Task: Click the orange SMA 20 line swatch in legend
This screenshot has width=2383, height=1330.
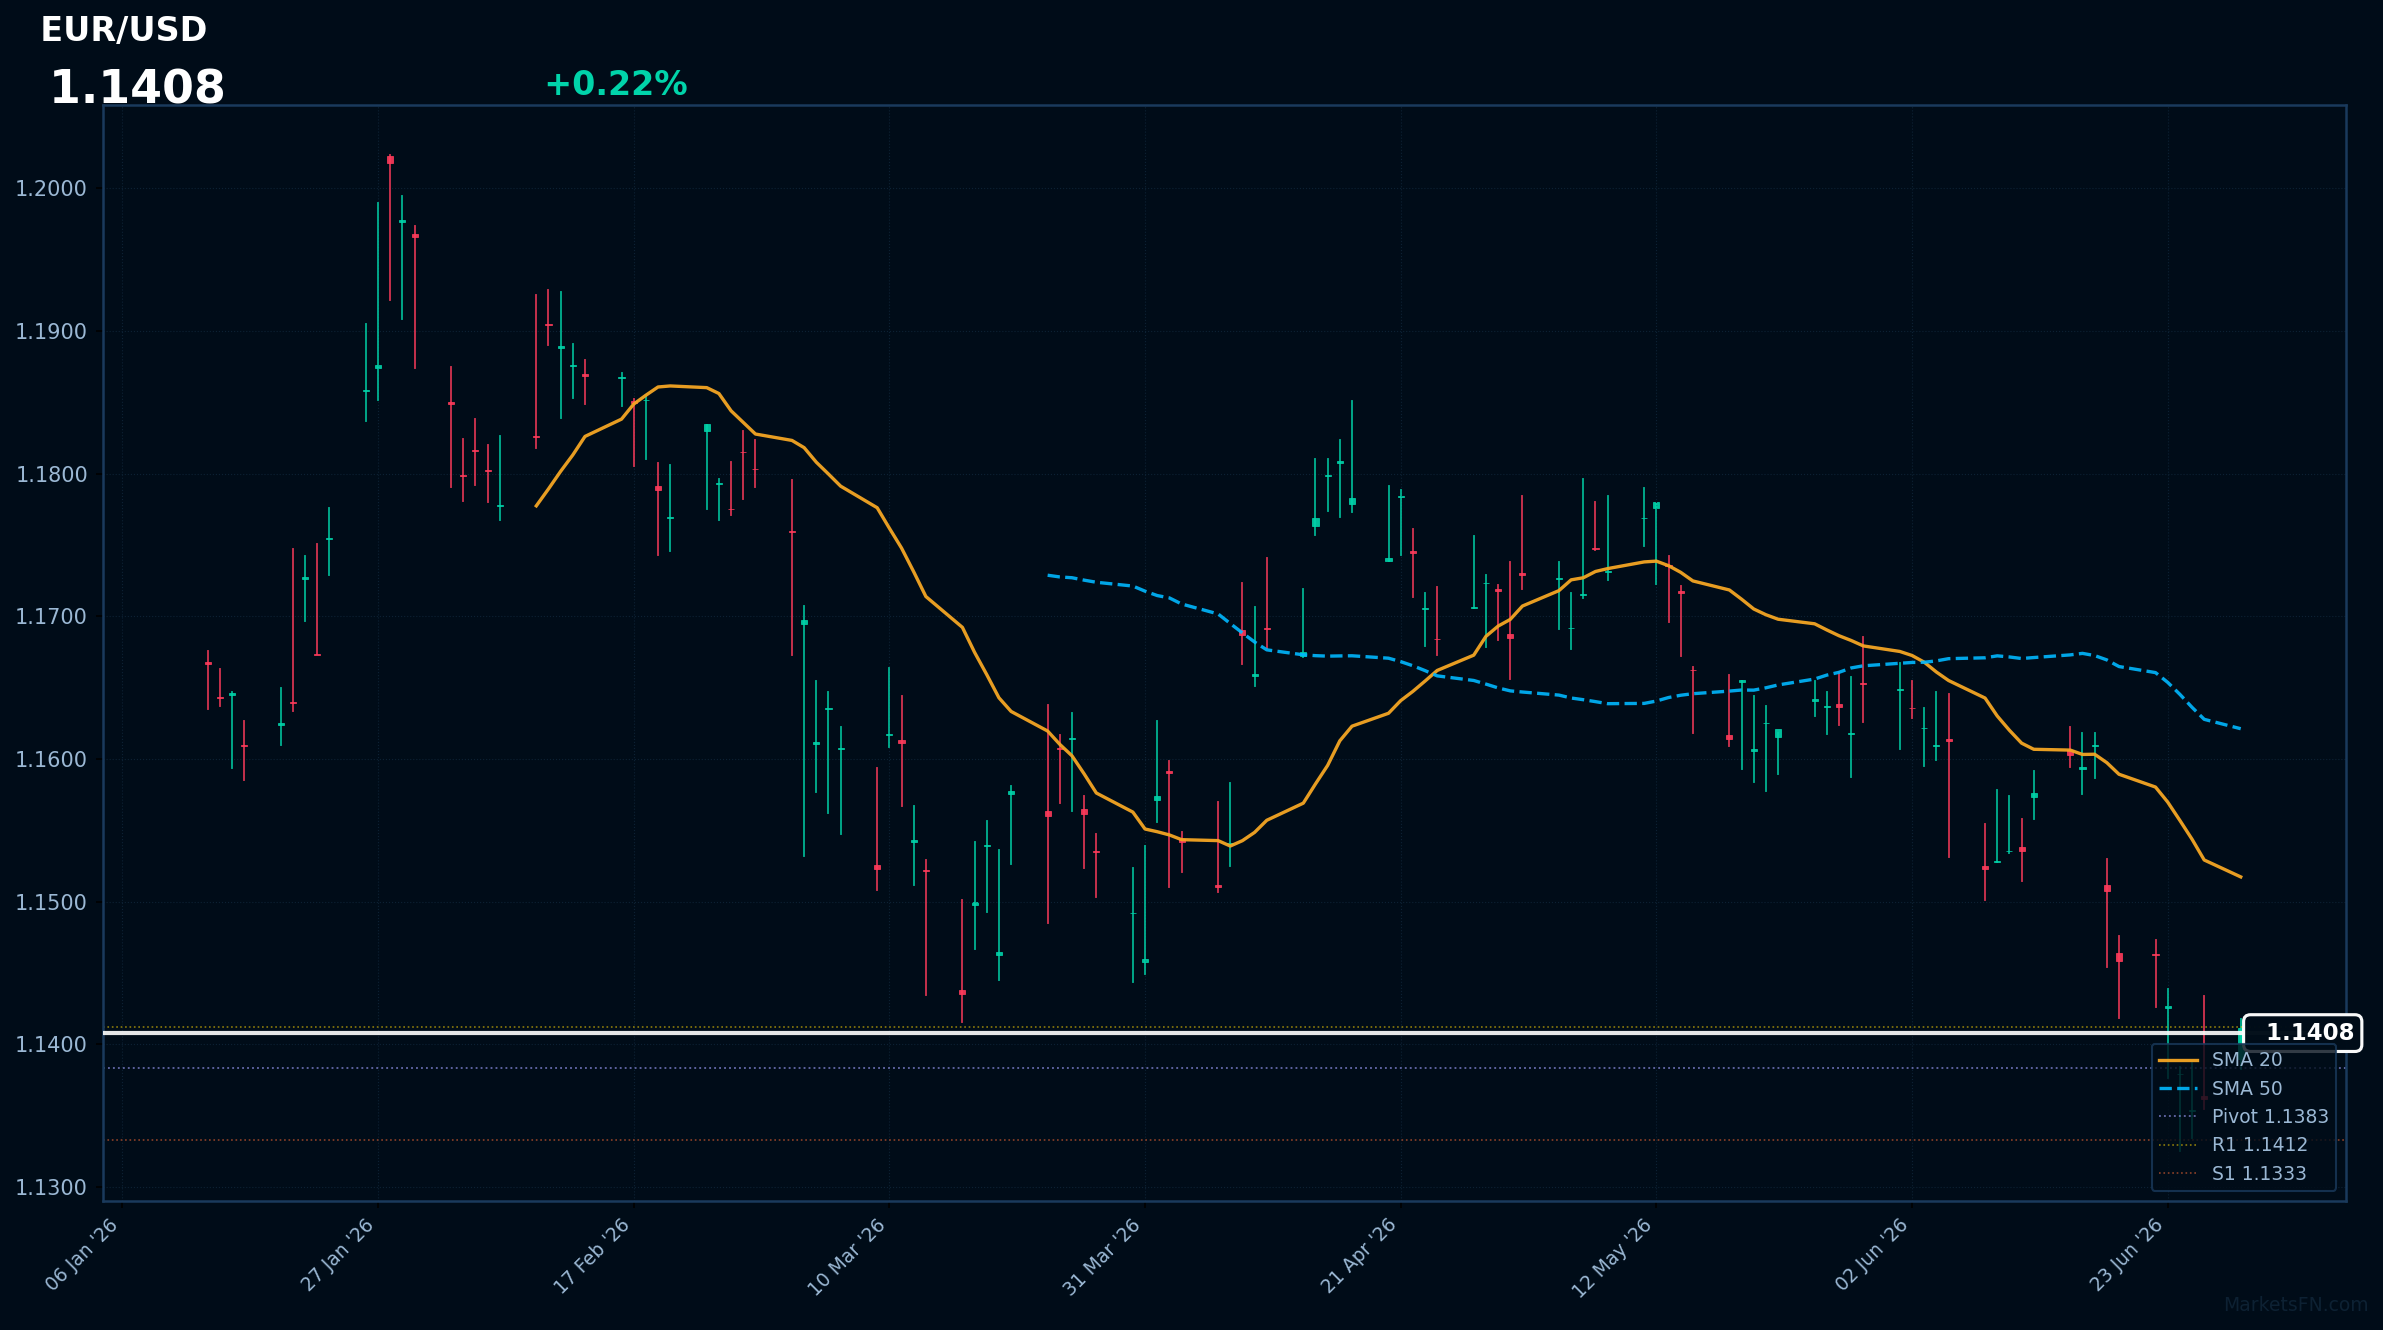Action: pyautogui.click(x=2178, y=1060)
